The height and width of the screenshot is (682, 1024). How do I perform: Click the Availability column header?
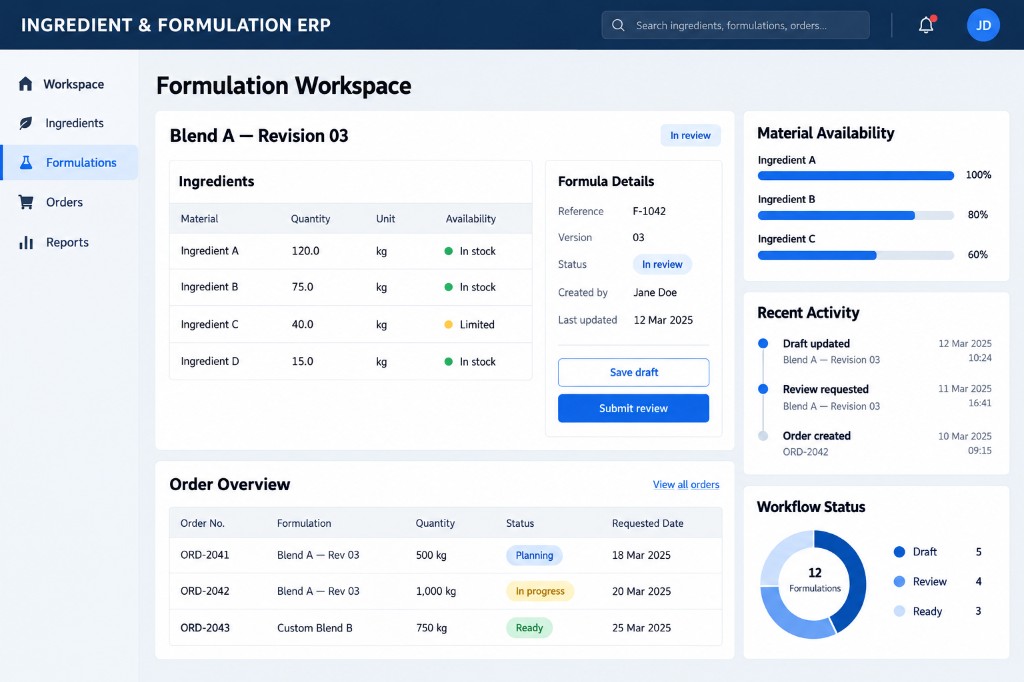pos(471,219)
